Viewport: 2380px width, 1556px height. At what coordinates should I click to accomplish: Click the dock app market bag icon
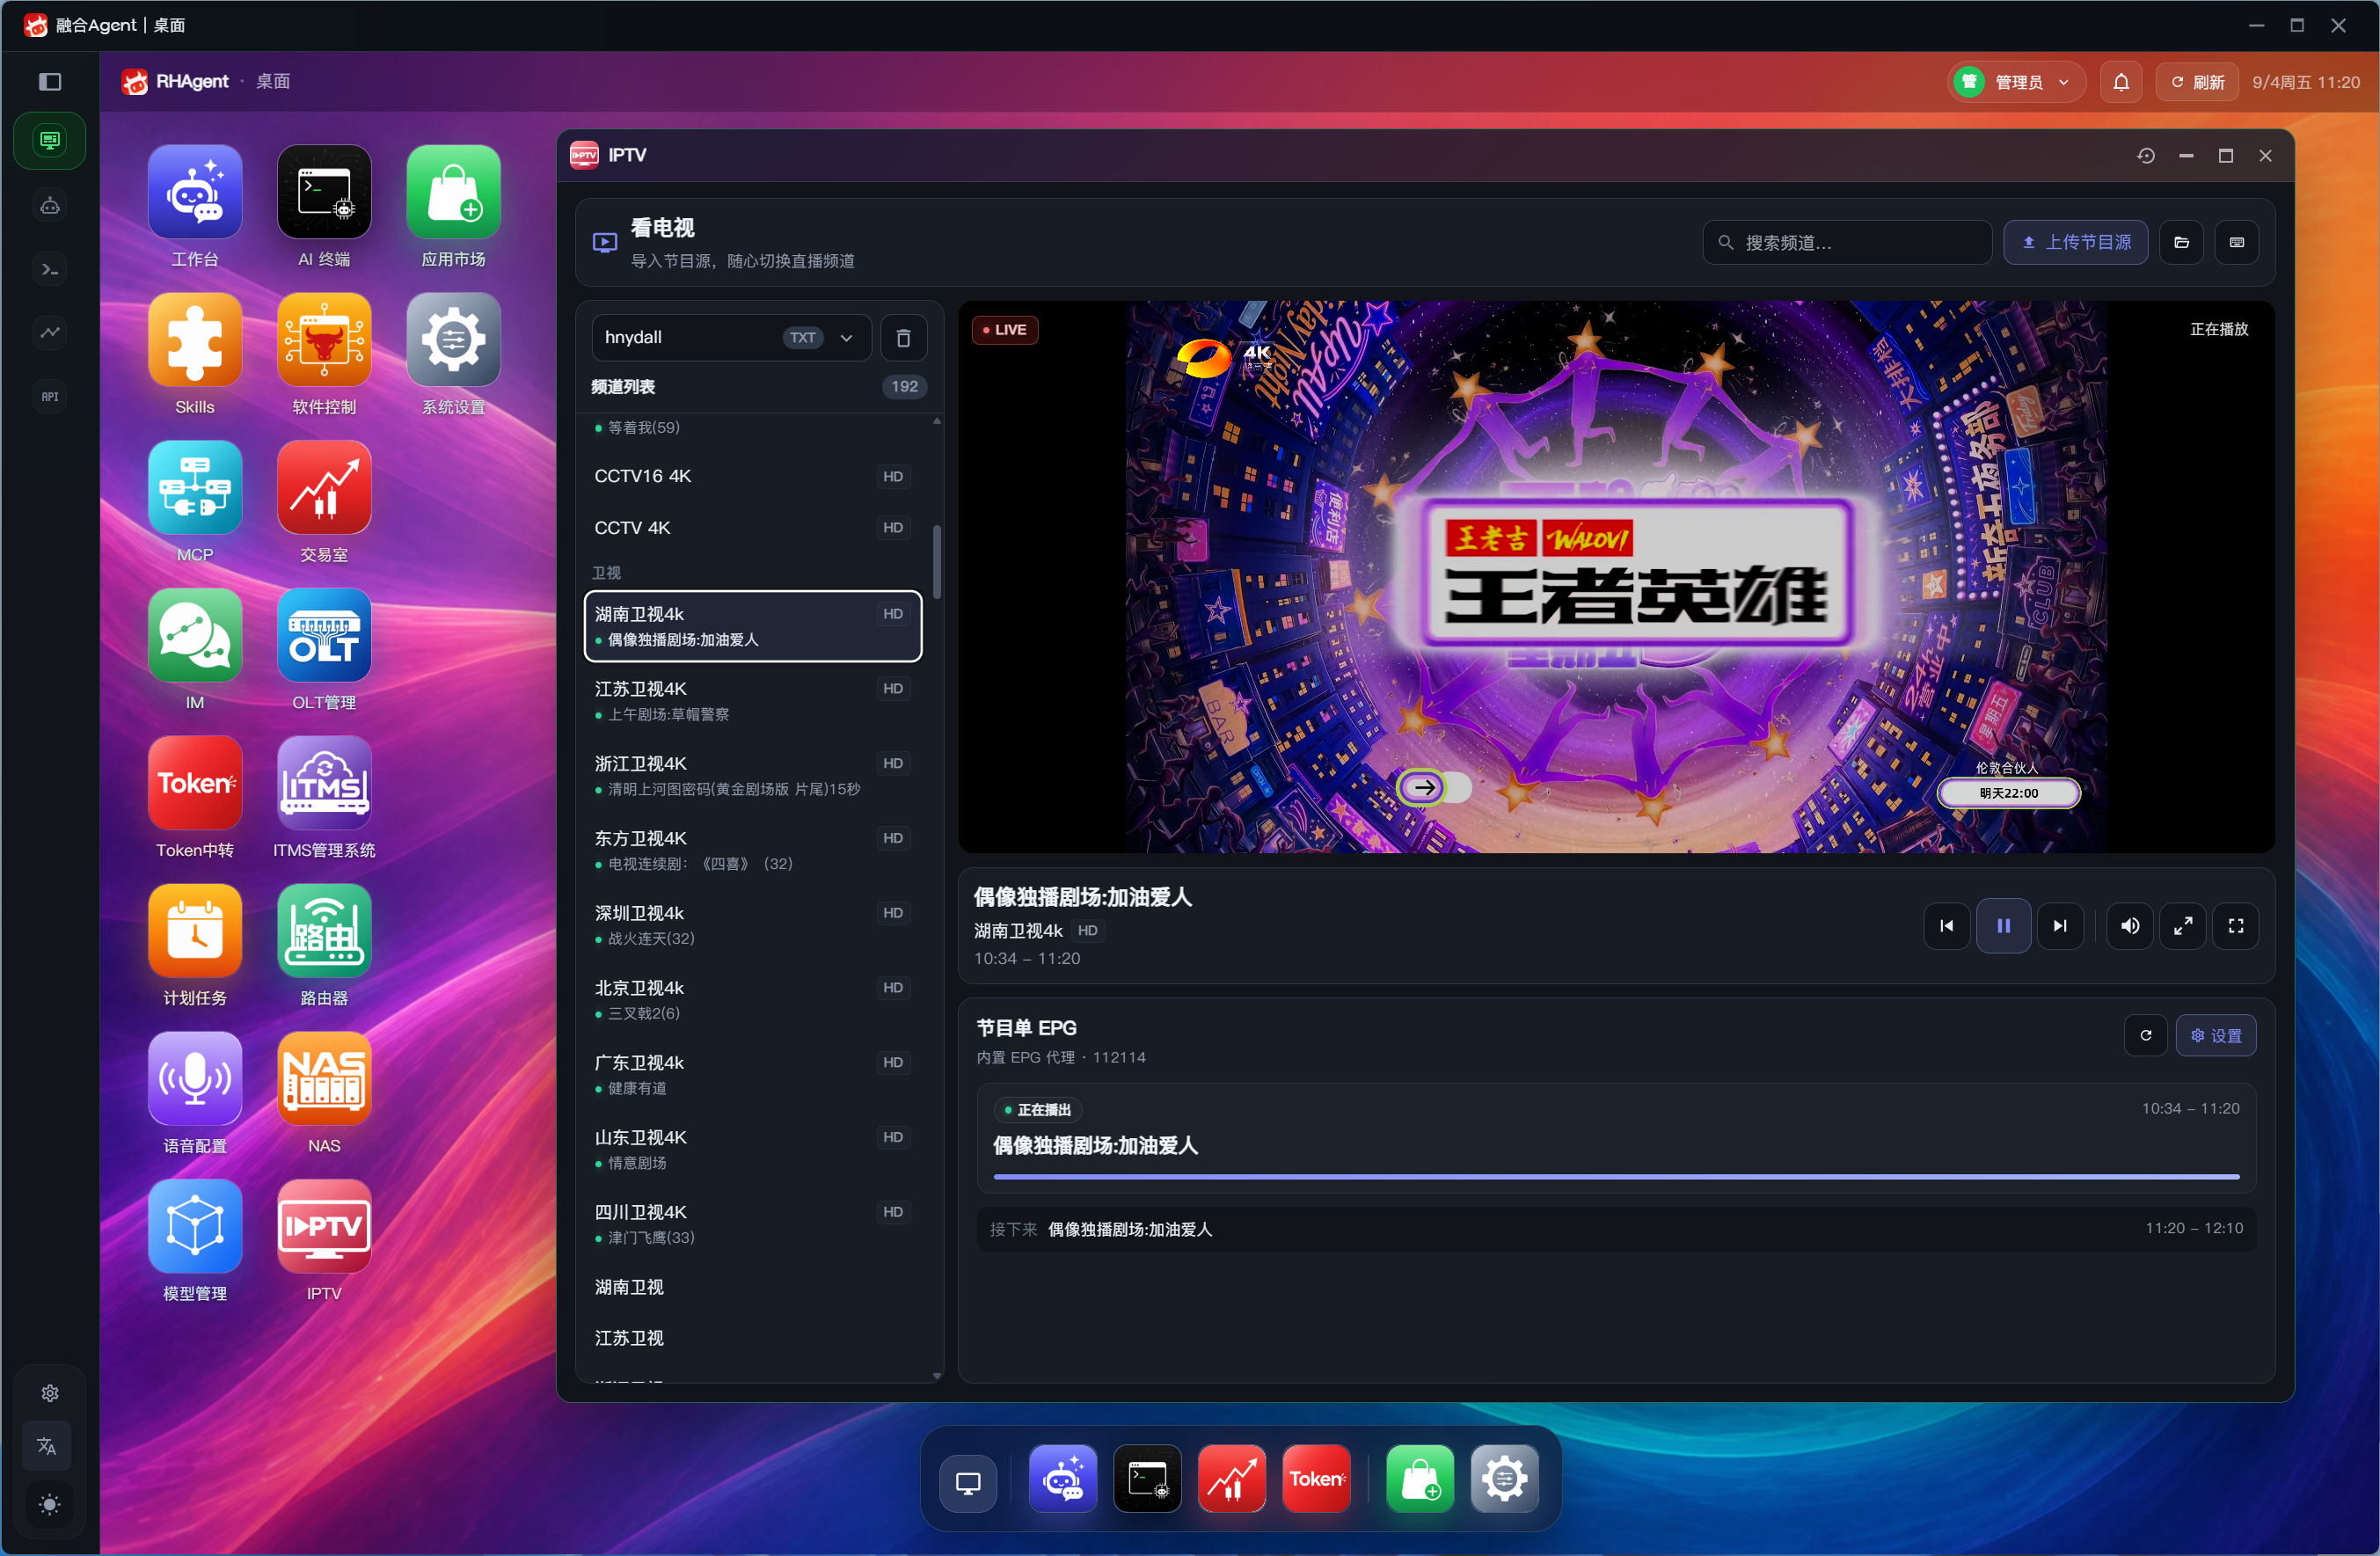click(1420, 1478)
